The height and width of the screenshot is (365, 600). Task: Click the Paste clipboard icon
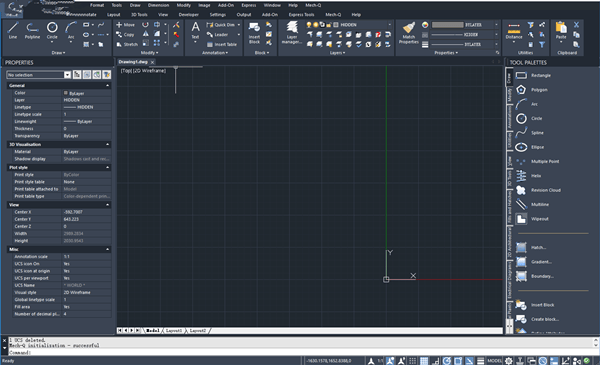pyautogui.click(x=561, y=31)
